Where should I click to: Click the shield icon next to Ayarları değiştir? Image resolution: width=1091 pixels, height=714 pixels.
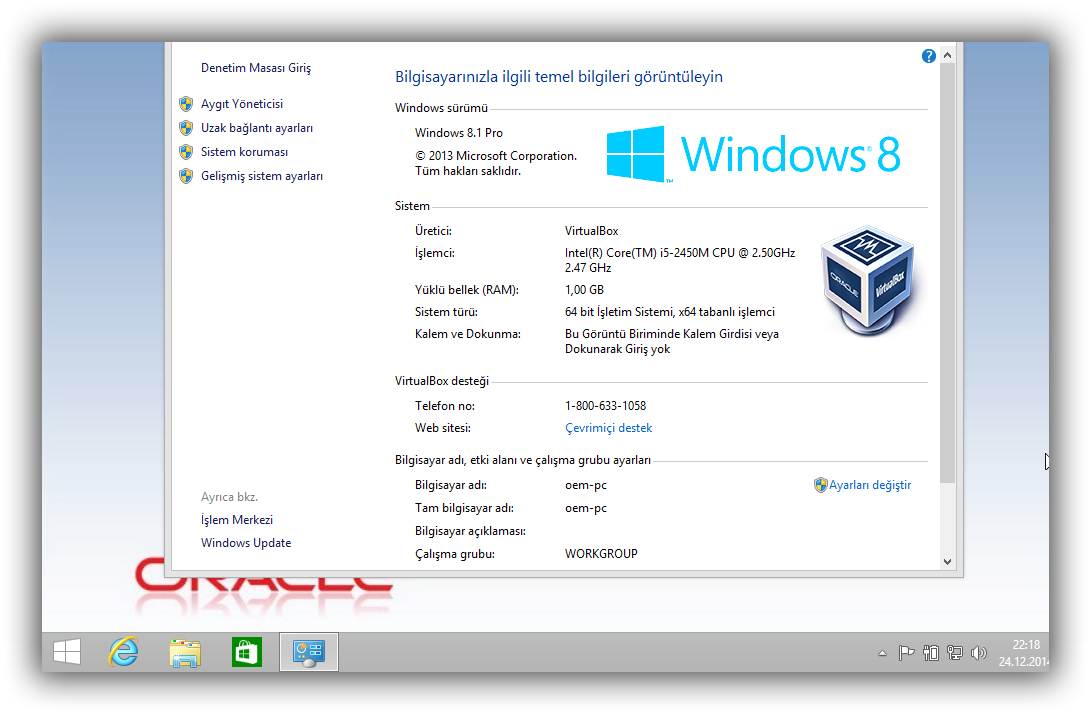click(820, 485)
